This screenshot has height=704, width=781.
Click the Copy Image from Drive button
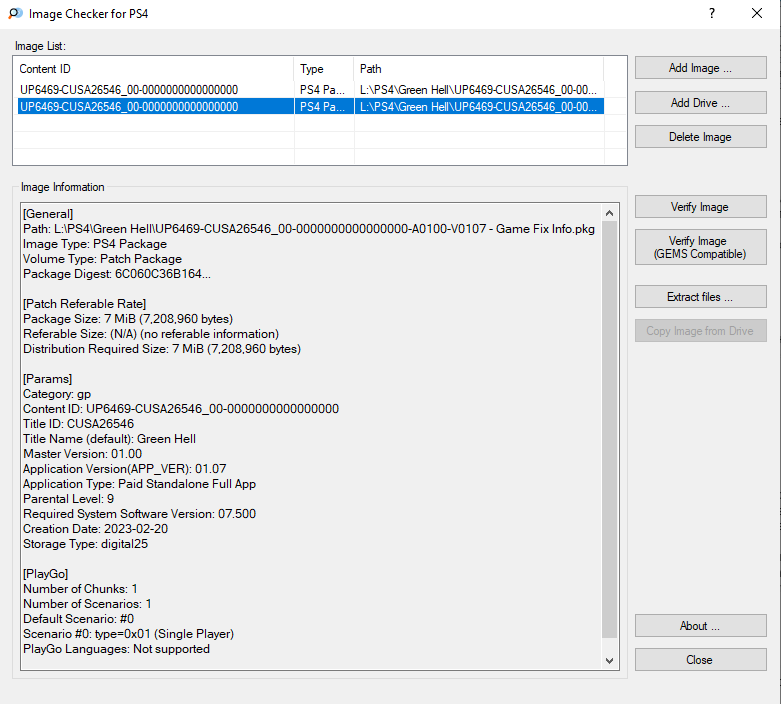point(700,331)
